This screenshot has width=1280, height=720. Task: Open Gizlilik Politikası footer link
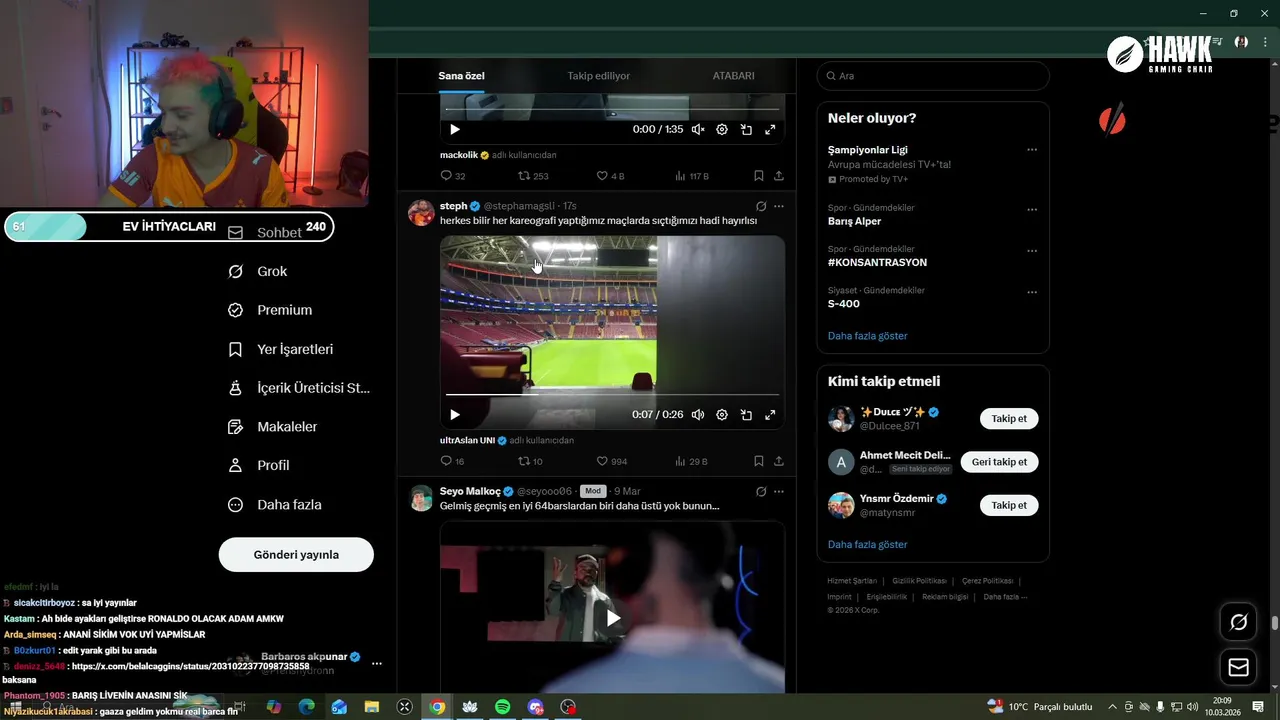click(919, 581)
